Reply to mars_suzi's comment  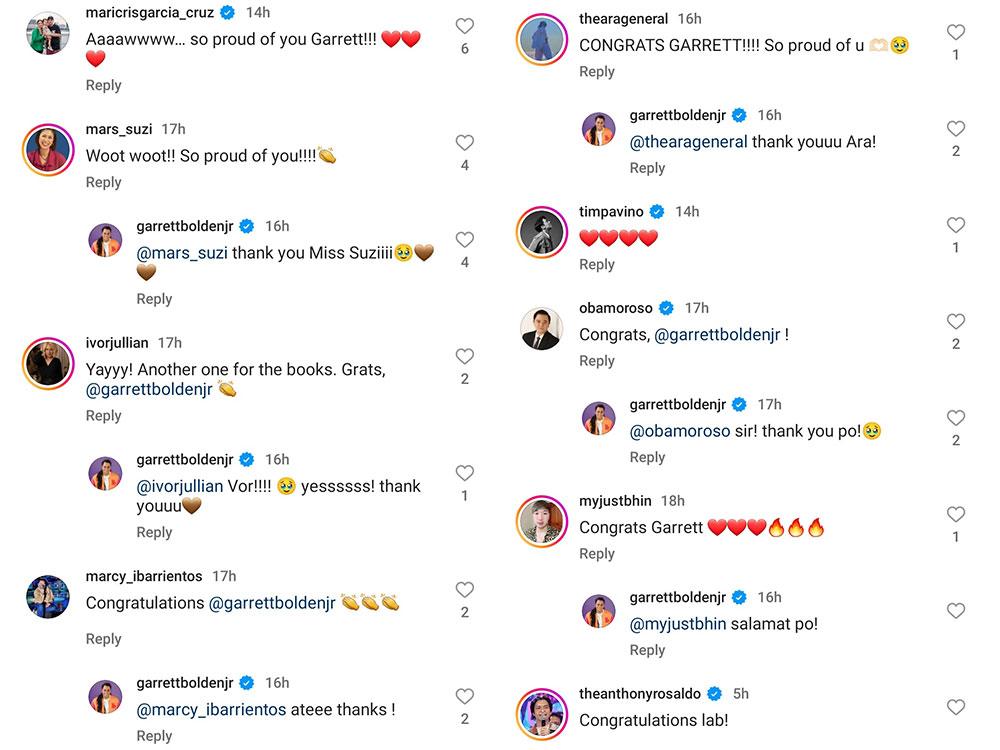(103, 182)
